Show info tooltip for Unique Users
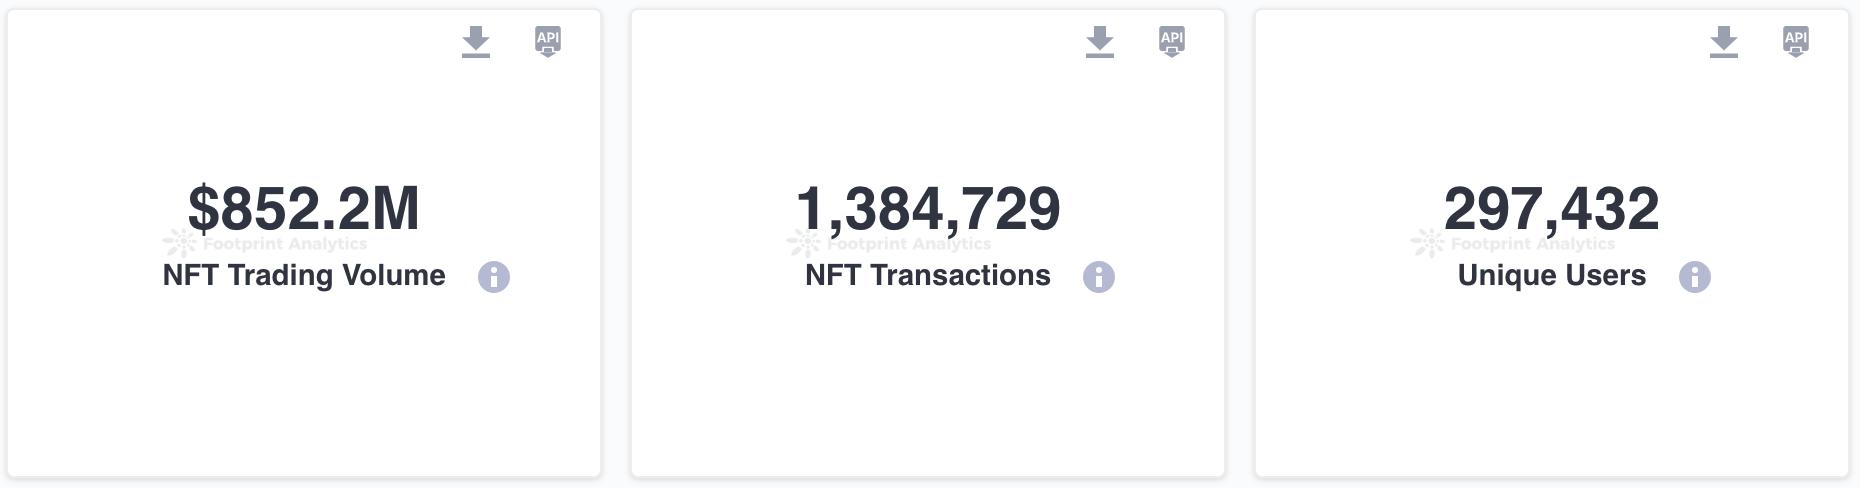Viewport: 1860px width, 488px height. [x=1695, y=277]
